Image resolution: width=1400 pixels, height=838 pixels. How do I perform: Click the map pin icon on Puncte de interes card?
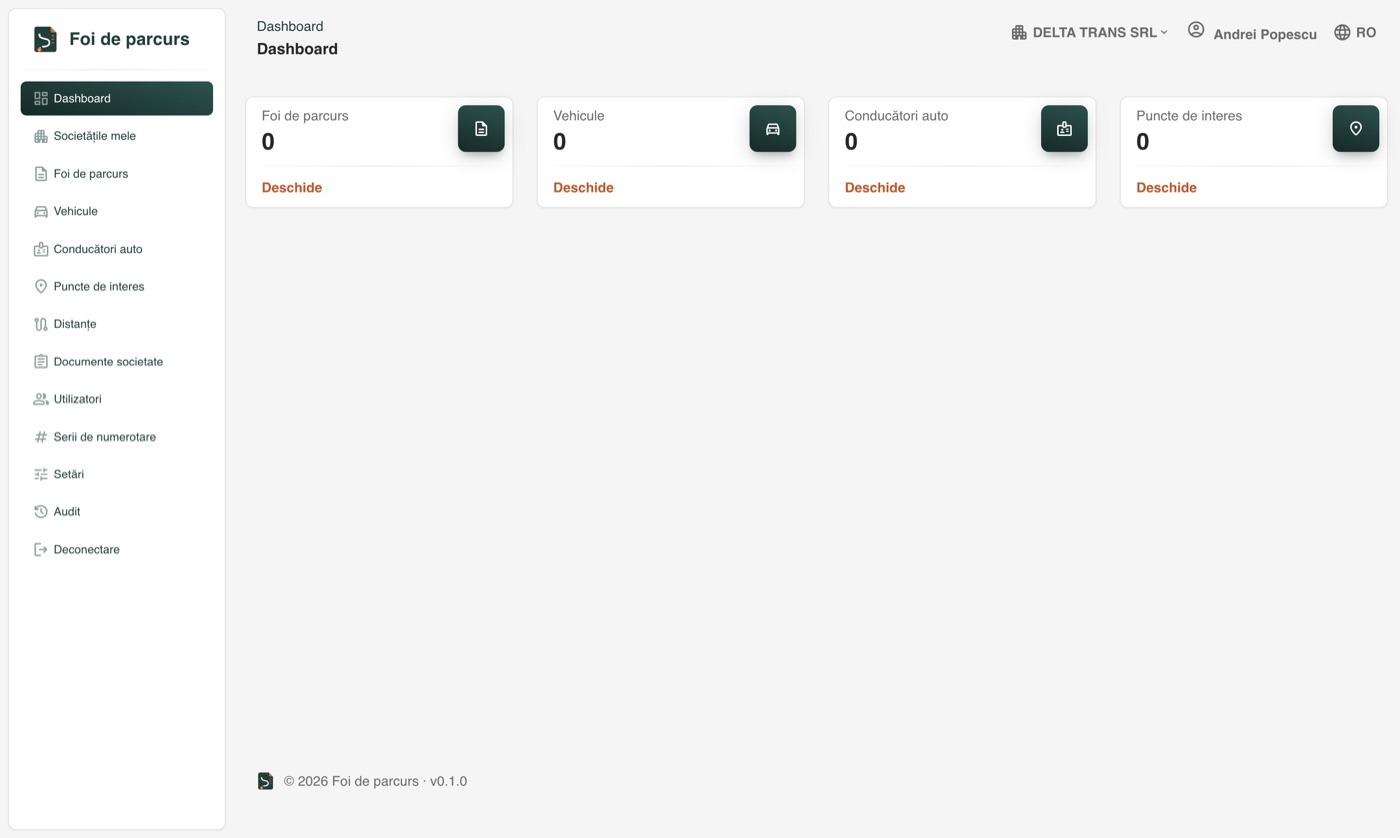coord(1356,129)
